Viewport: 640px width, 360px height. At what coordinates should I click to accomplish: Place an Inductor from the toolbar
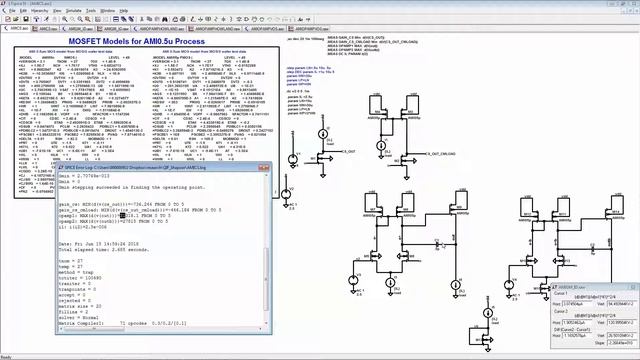click(x=231, y=19)
